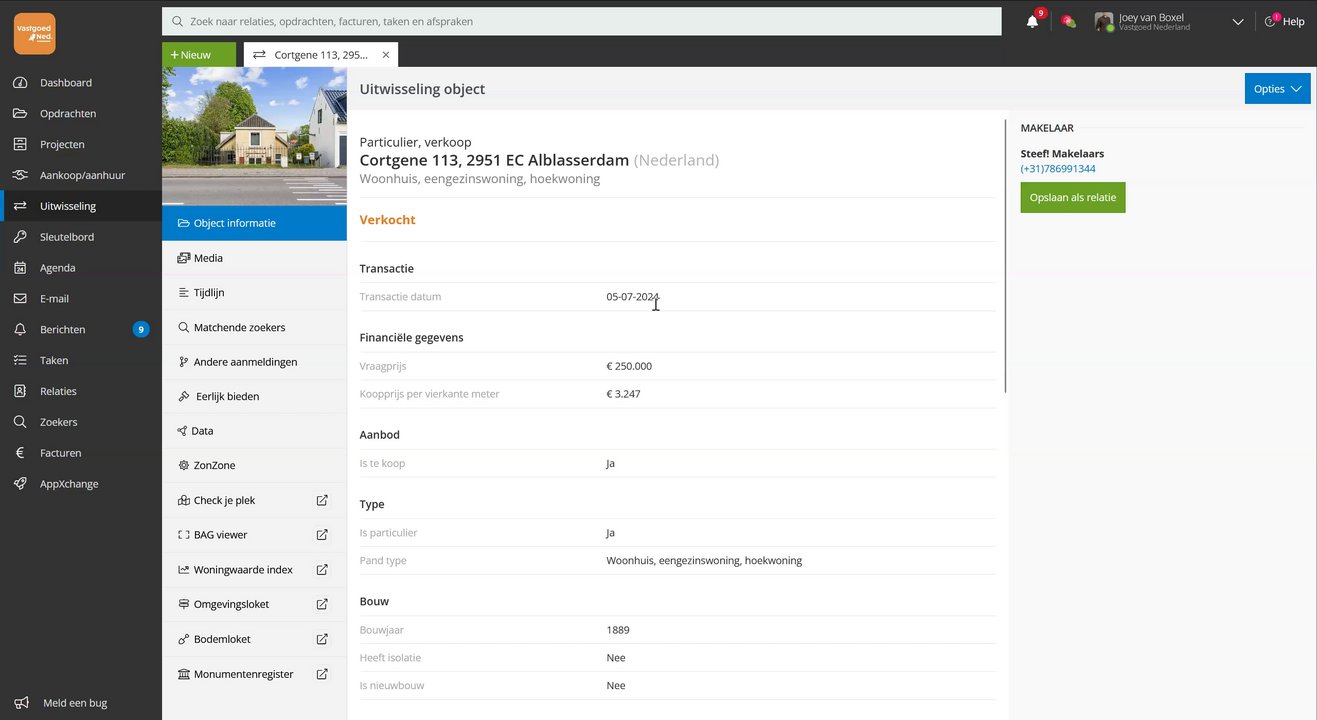Screen dimensions: 1317x720
Task: Click the AppXchange rocket icon
Action: (x=20, y=484)
